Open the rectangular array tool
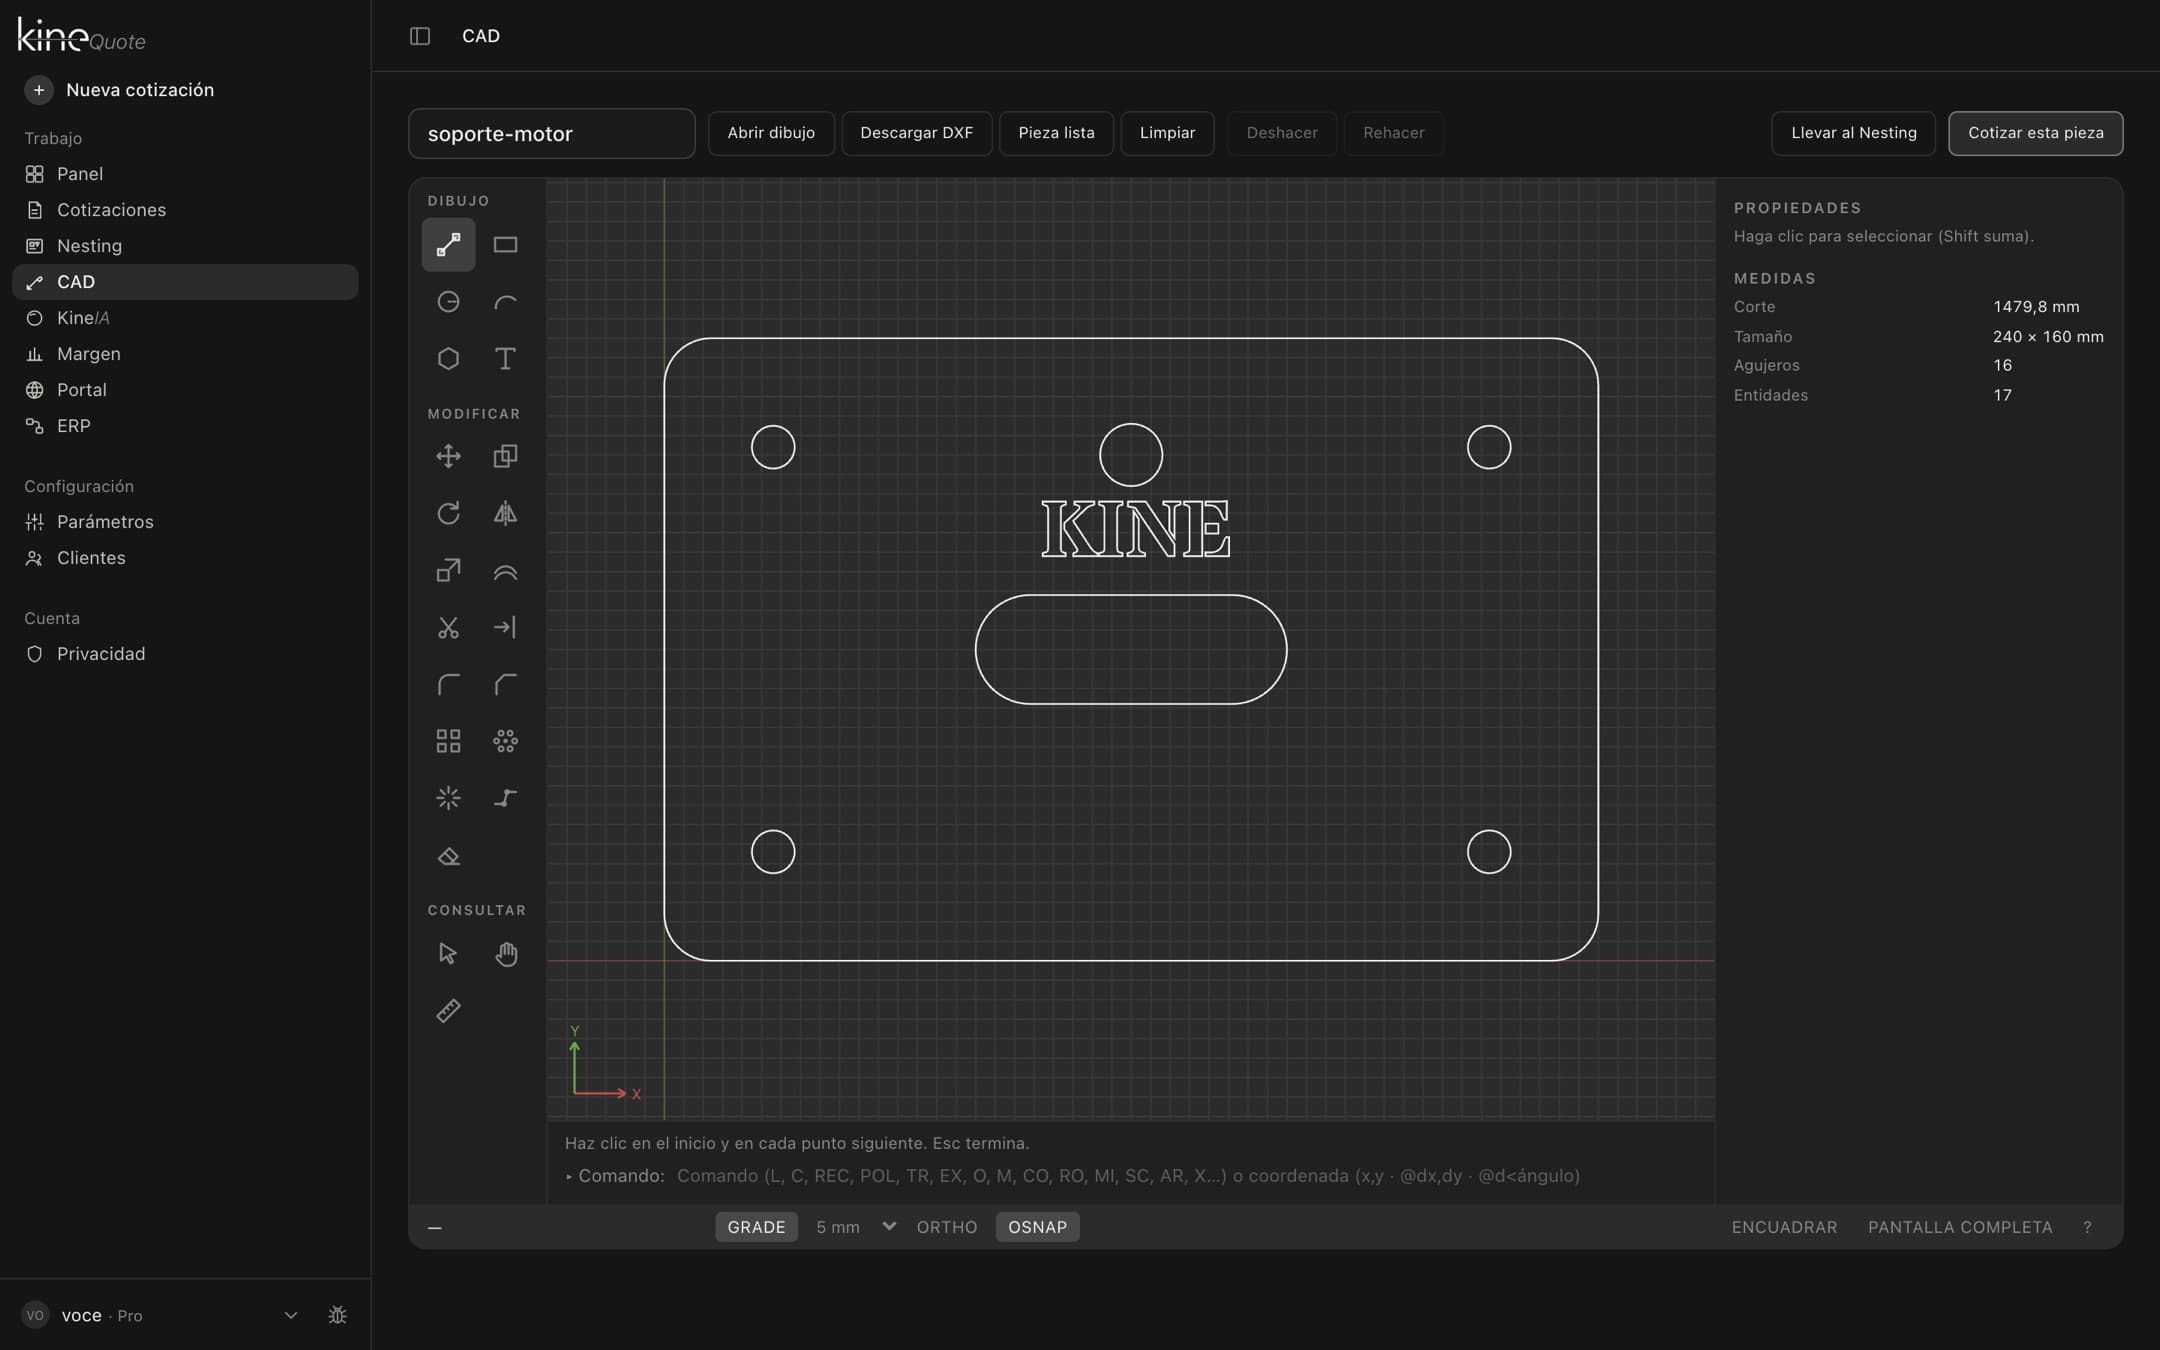2160x1350 pixels. 448,742
